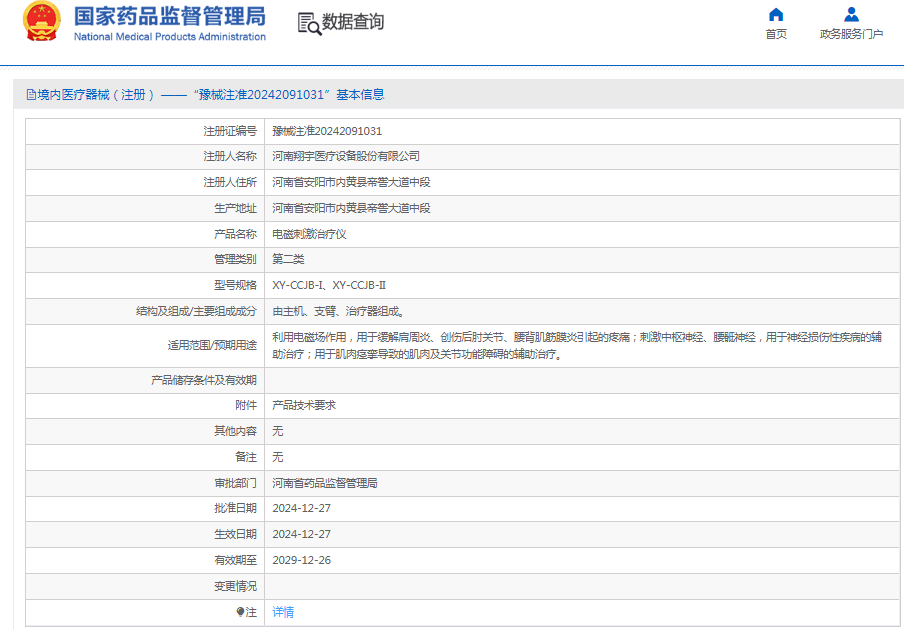Select the 其他内容 value 无

click(278, 431)
